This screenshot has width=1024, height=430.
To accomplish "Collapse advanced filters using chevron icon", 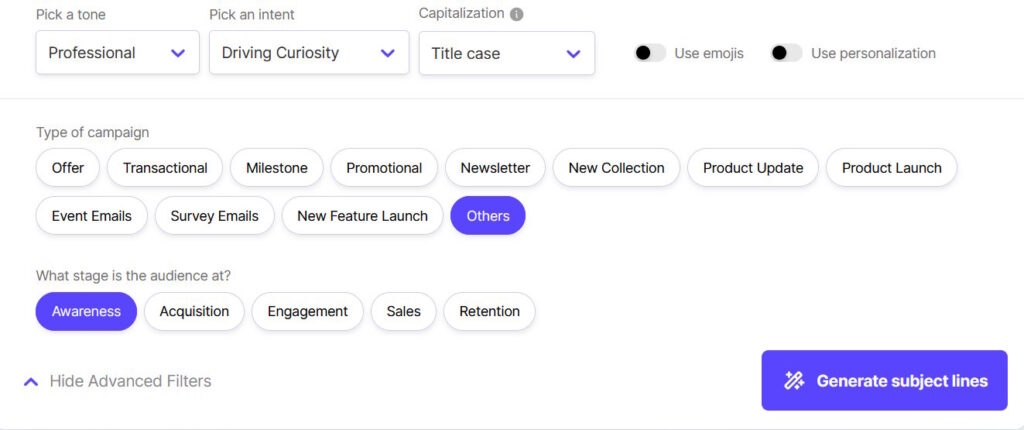I will click(31, 381).
